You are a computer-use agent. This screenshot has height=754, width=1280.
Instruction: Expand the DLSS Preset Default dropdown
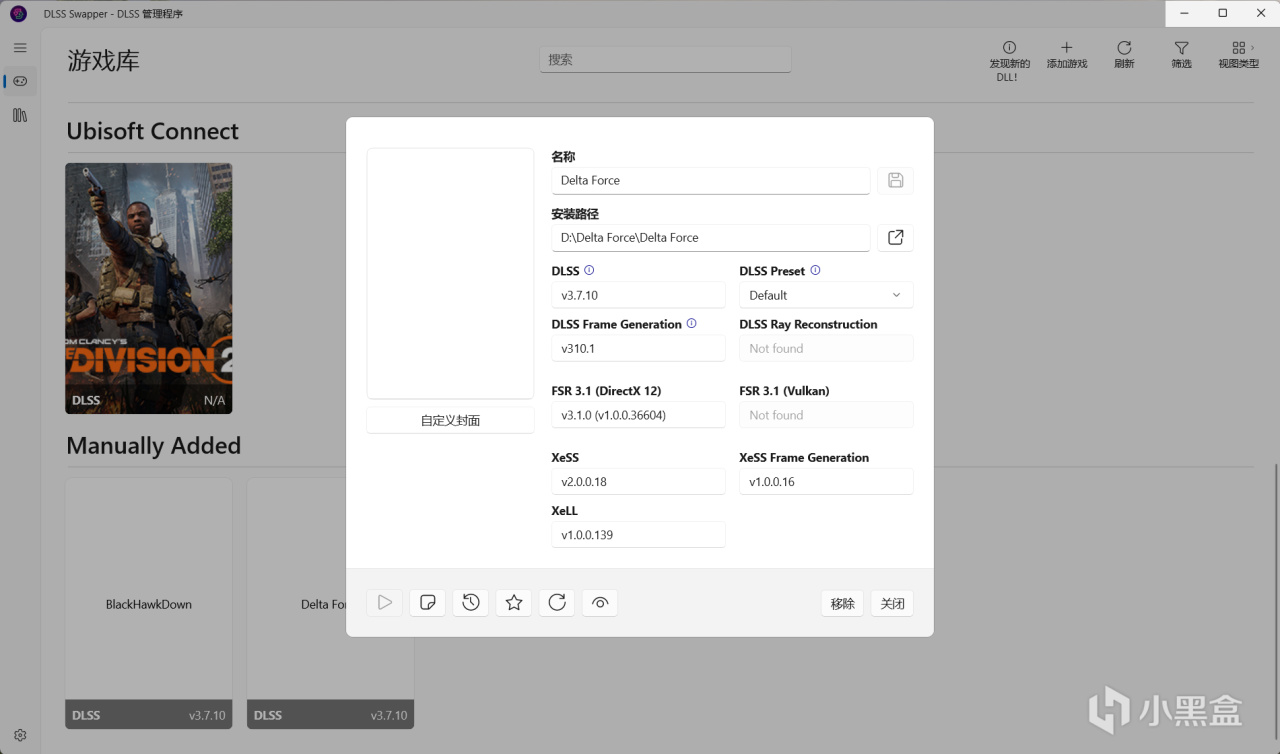(826, 295)
